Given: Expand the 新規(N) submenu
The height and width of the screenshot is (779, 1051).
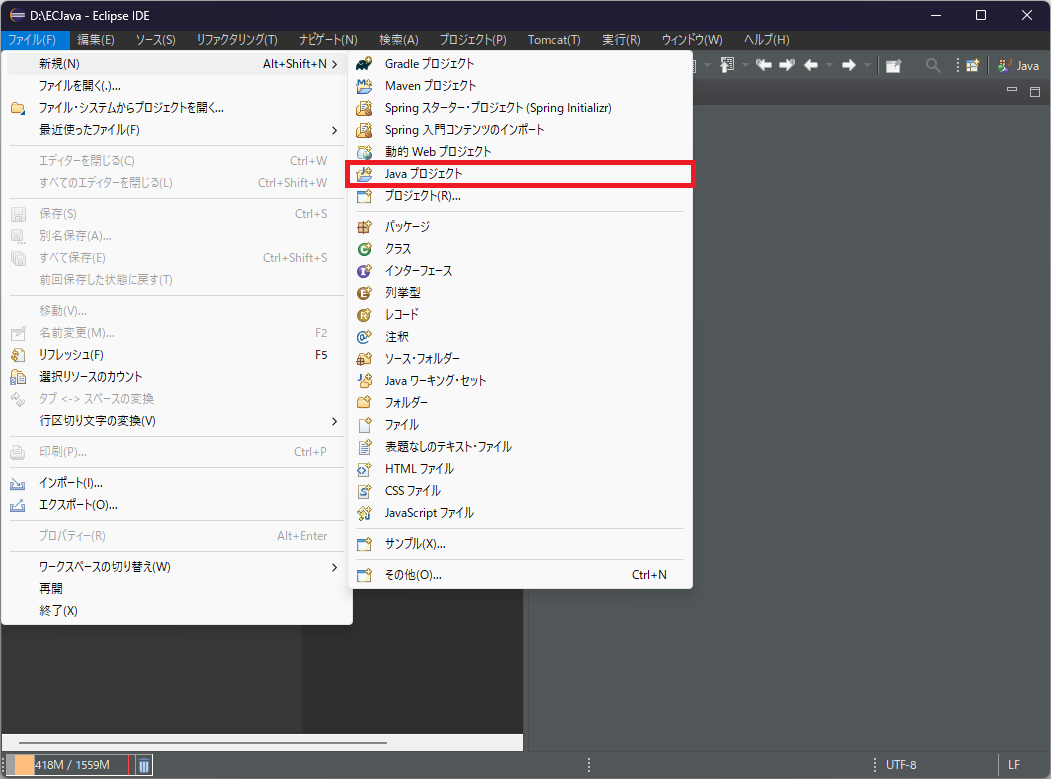Looking at the screenshot, I should (x=177, y=64).
